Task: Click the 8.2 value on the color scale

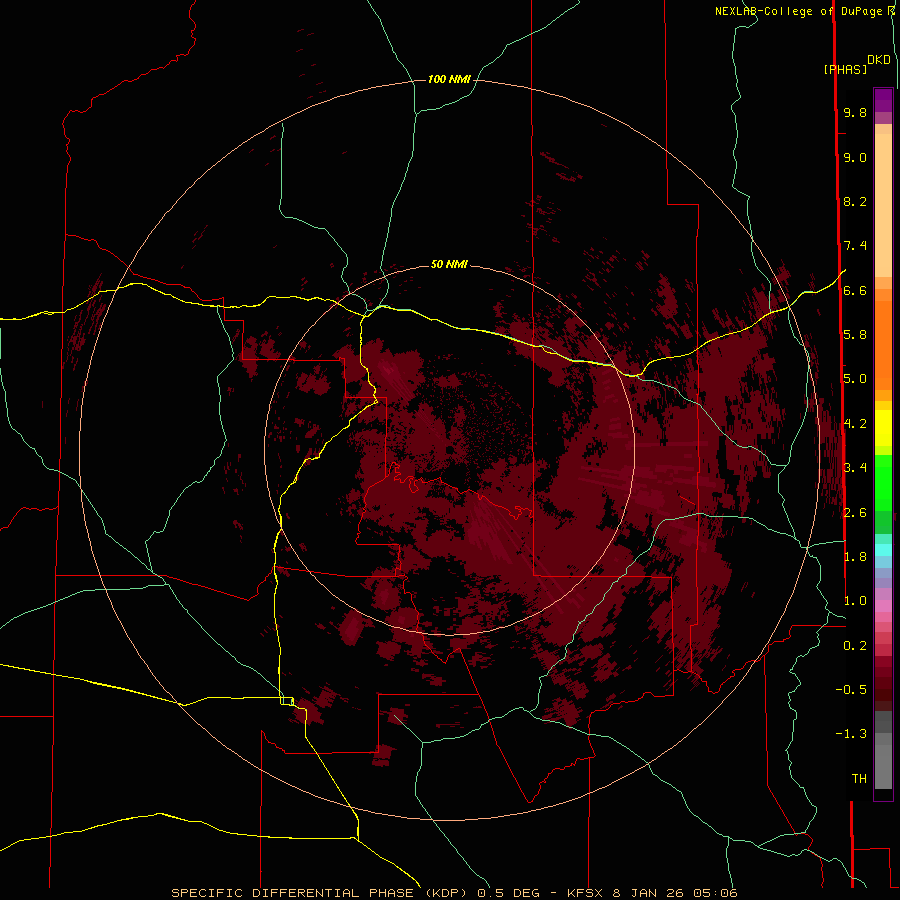Action: [x=855, y=201]
